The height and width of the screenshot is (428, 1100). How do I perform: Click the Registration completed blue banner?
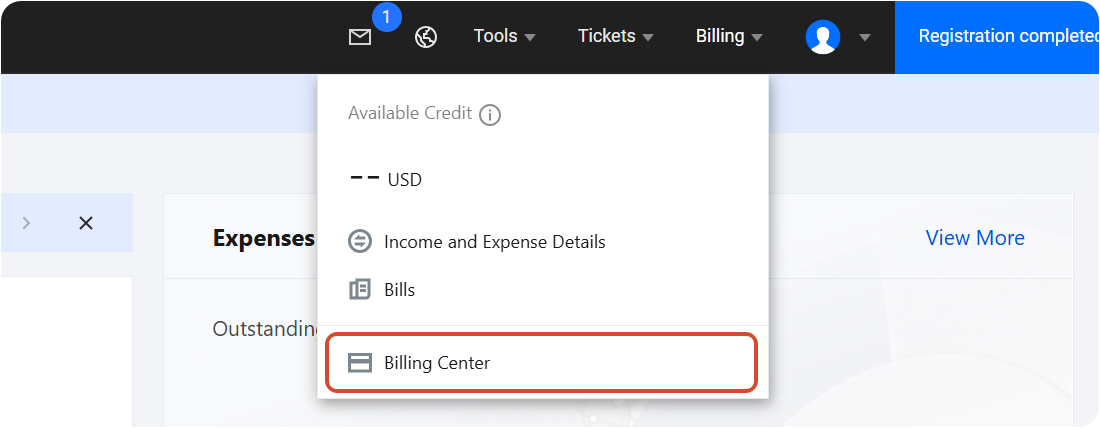pyautogui.click(x=997, y=37)
